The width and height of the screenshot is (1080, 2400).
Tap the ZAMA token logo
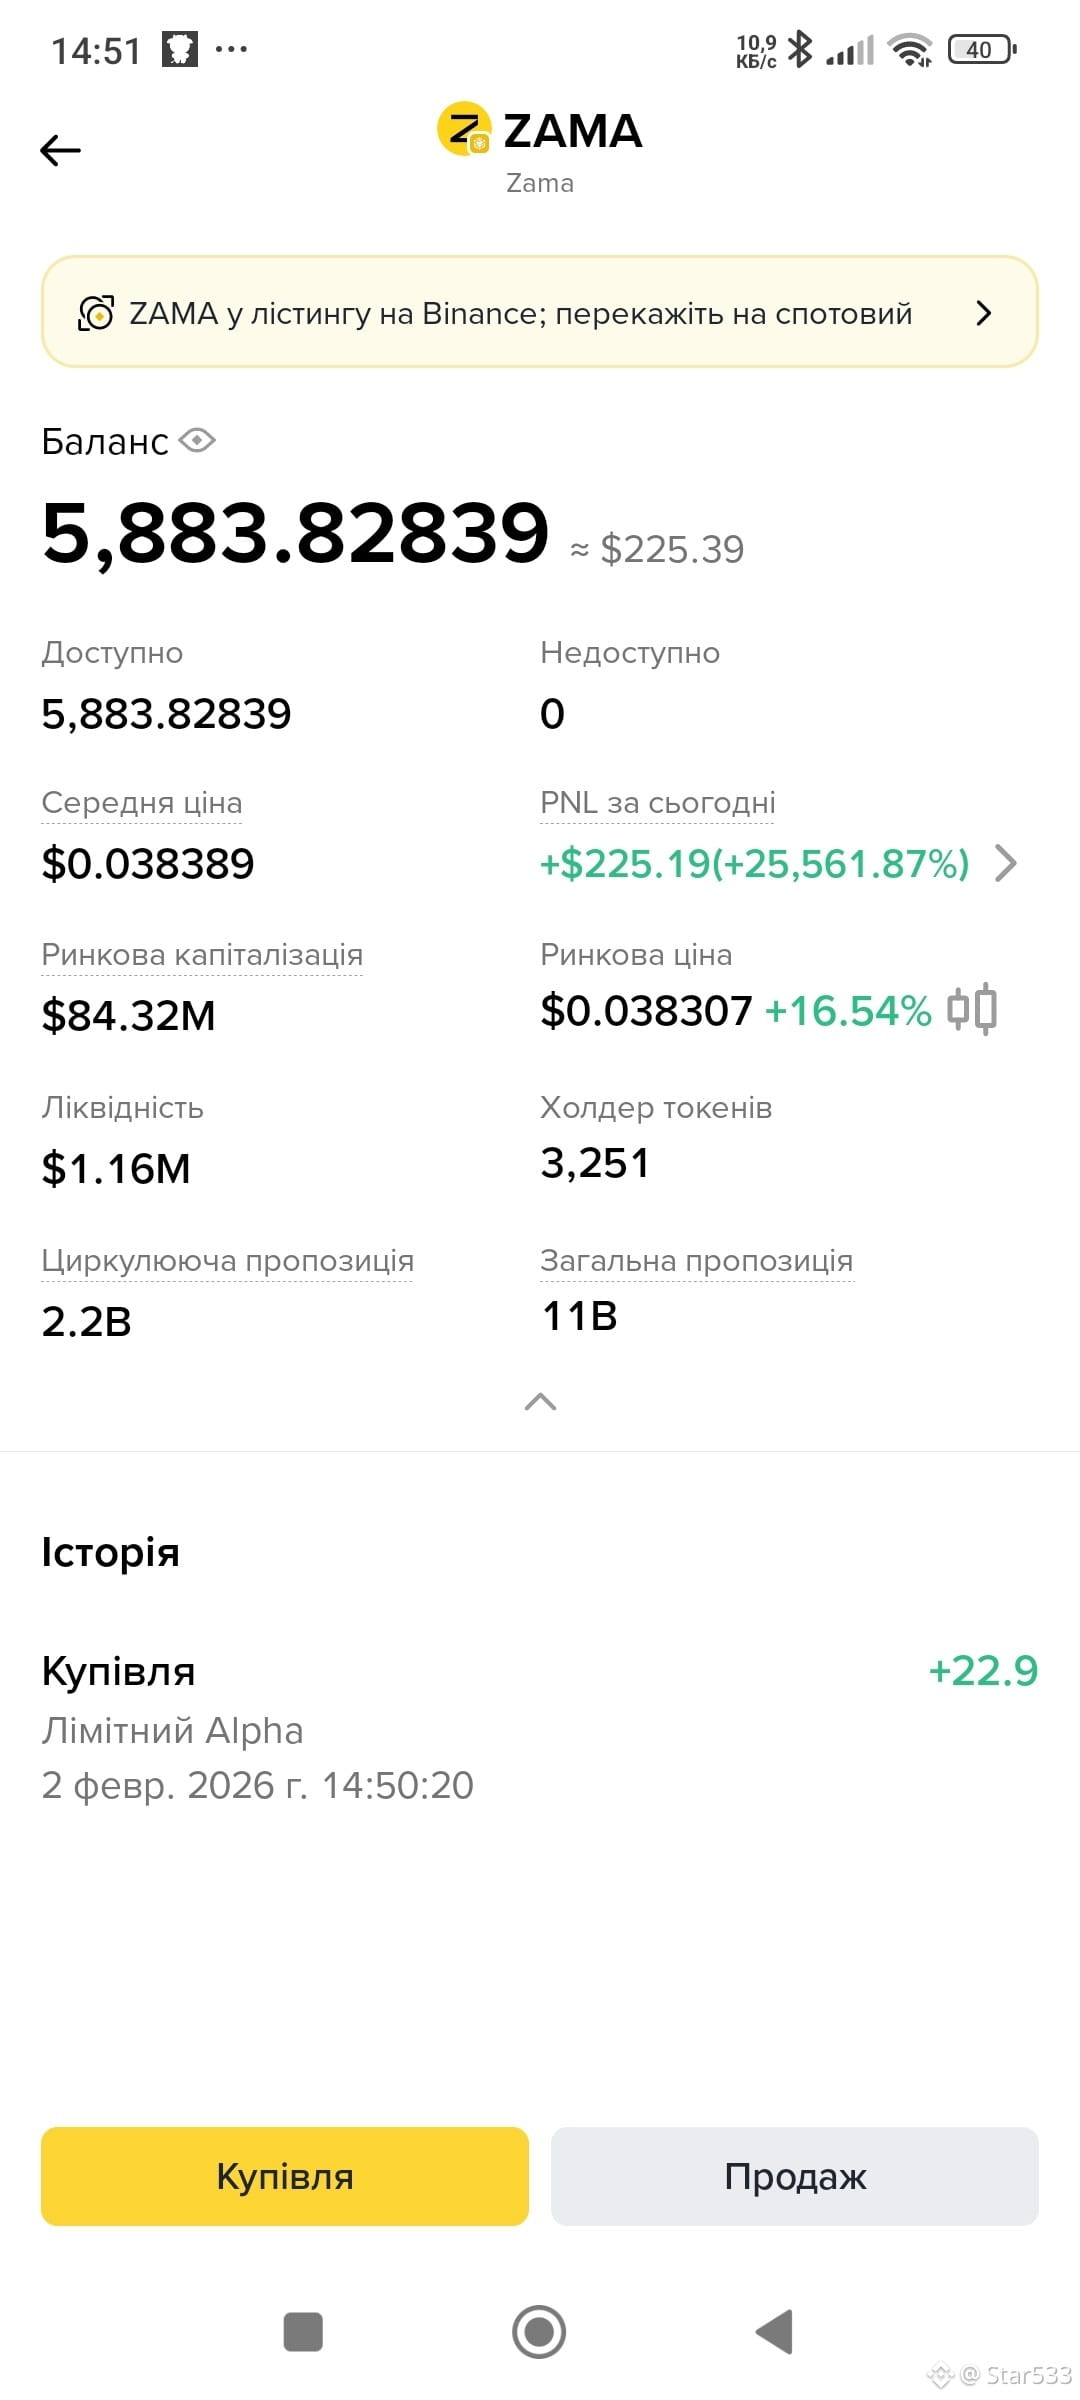pyautogui.click(x=464, y=129)
